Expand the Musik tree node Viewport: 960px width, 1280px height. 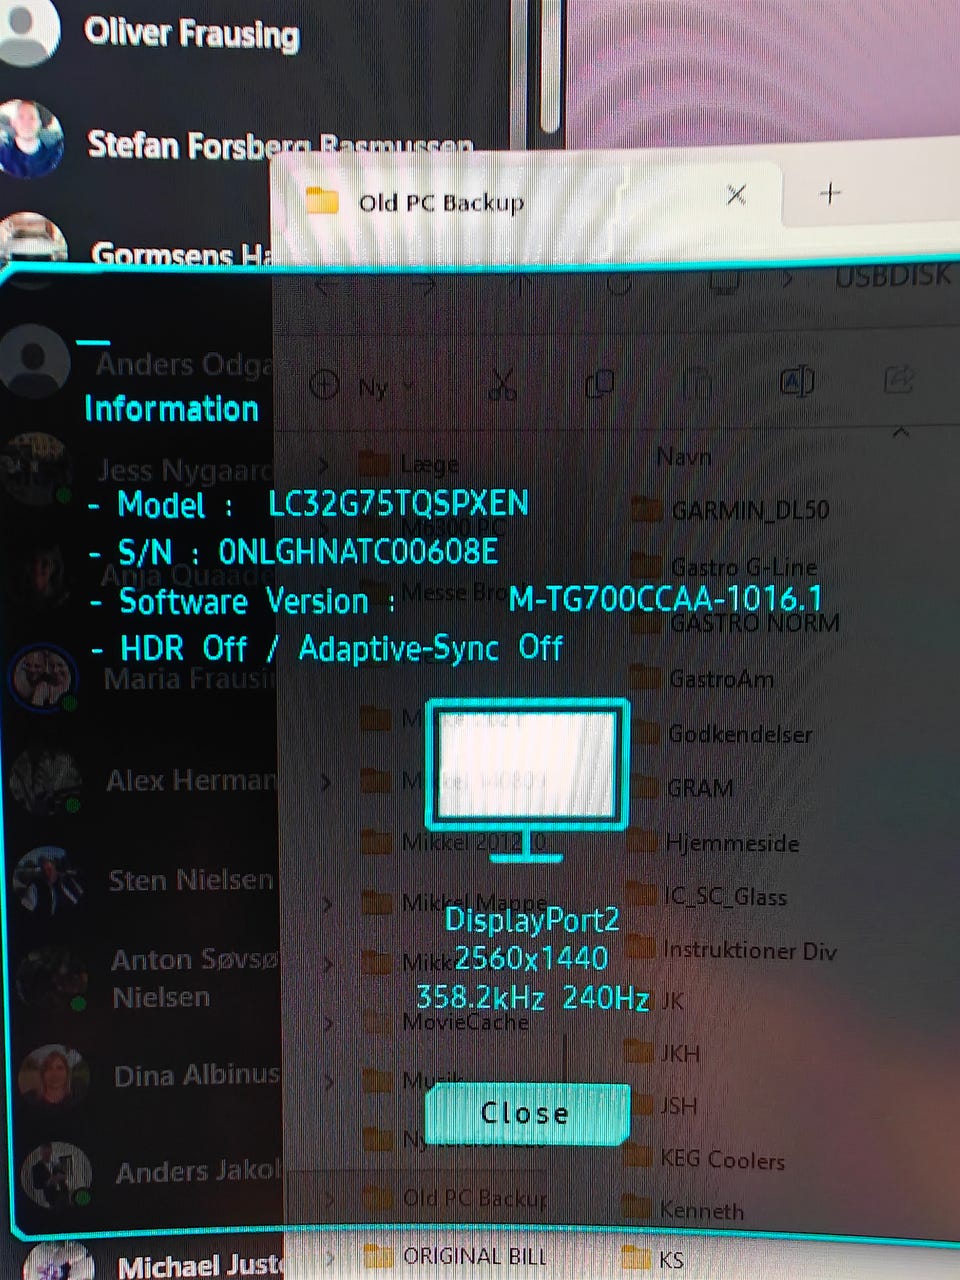[x=329, y=1081]
